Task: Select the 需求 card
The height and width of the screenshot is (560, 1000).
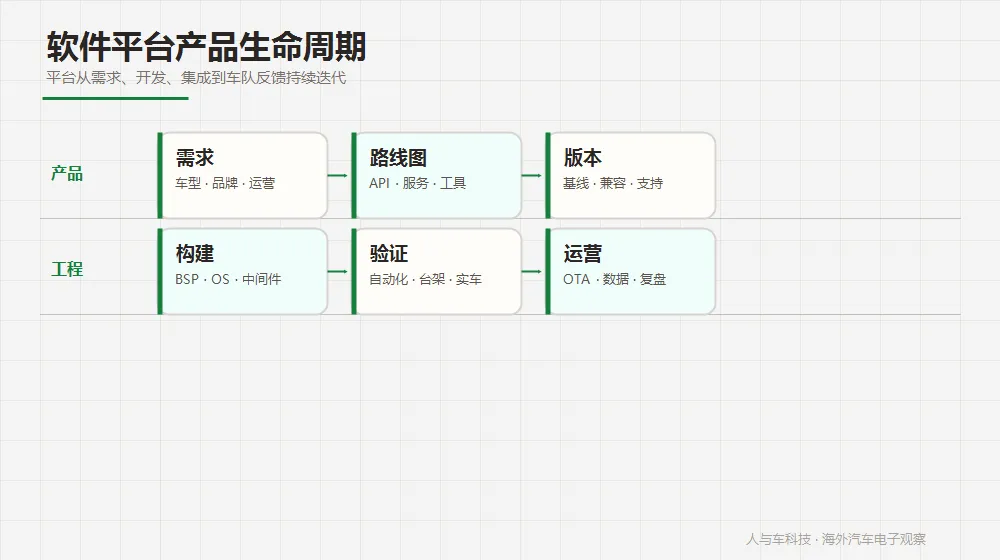Action: pyautogui.click(x=243, y=175)
